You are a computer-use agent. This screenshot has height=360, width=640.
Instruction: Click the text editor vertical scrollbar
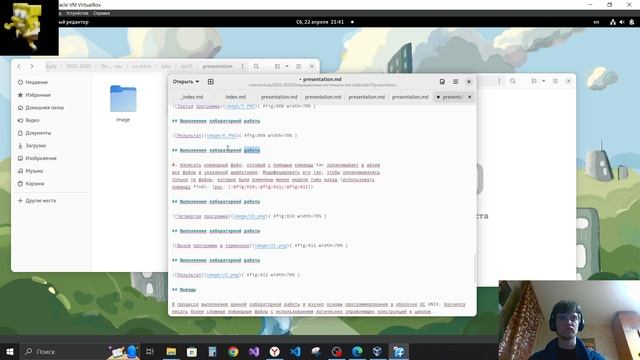click(x=475, y=269)
